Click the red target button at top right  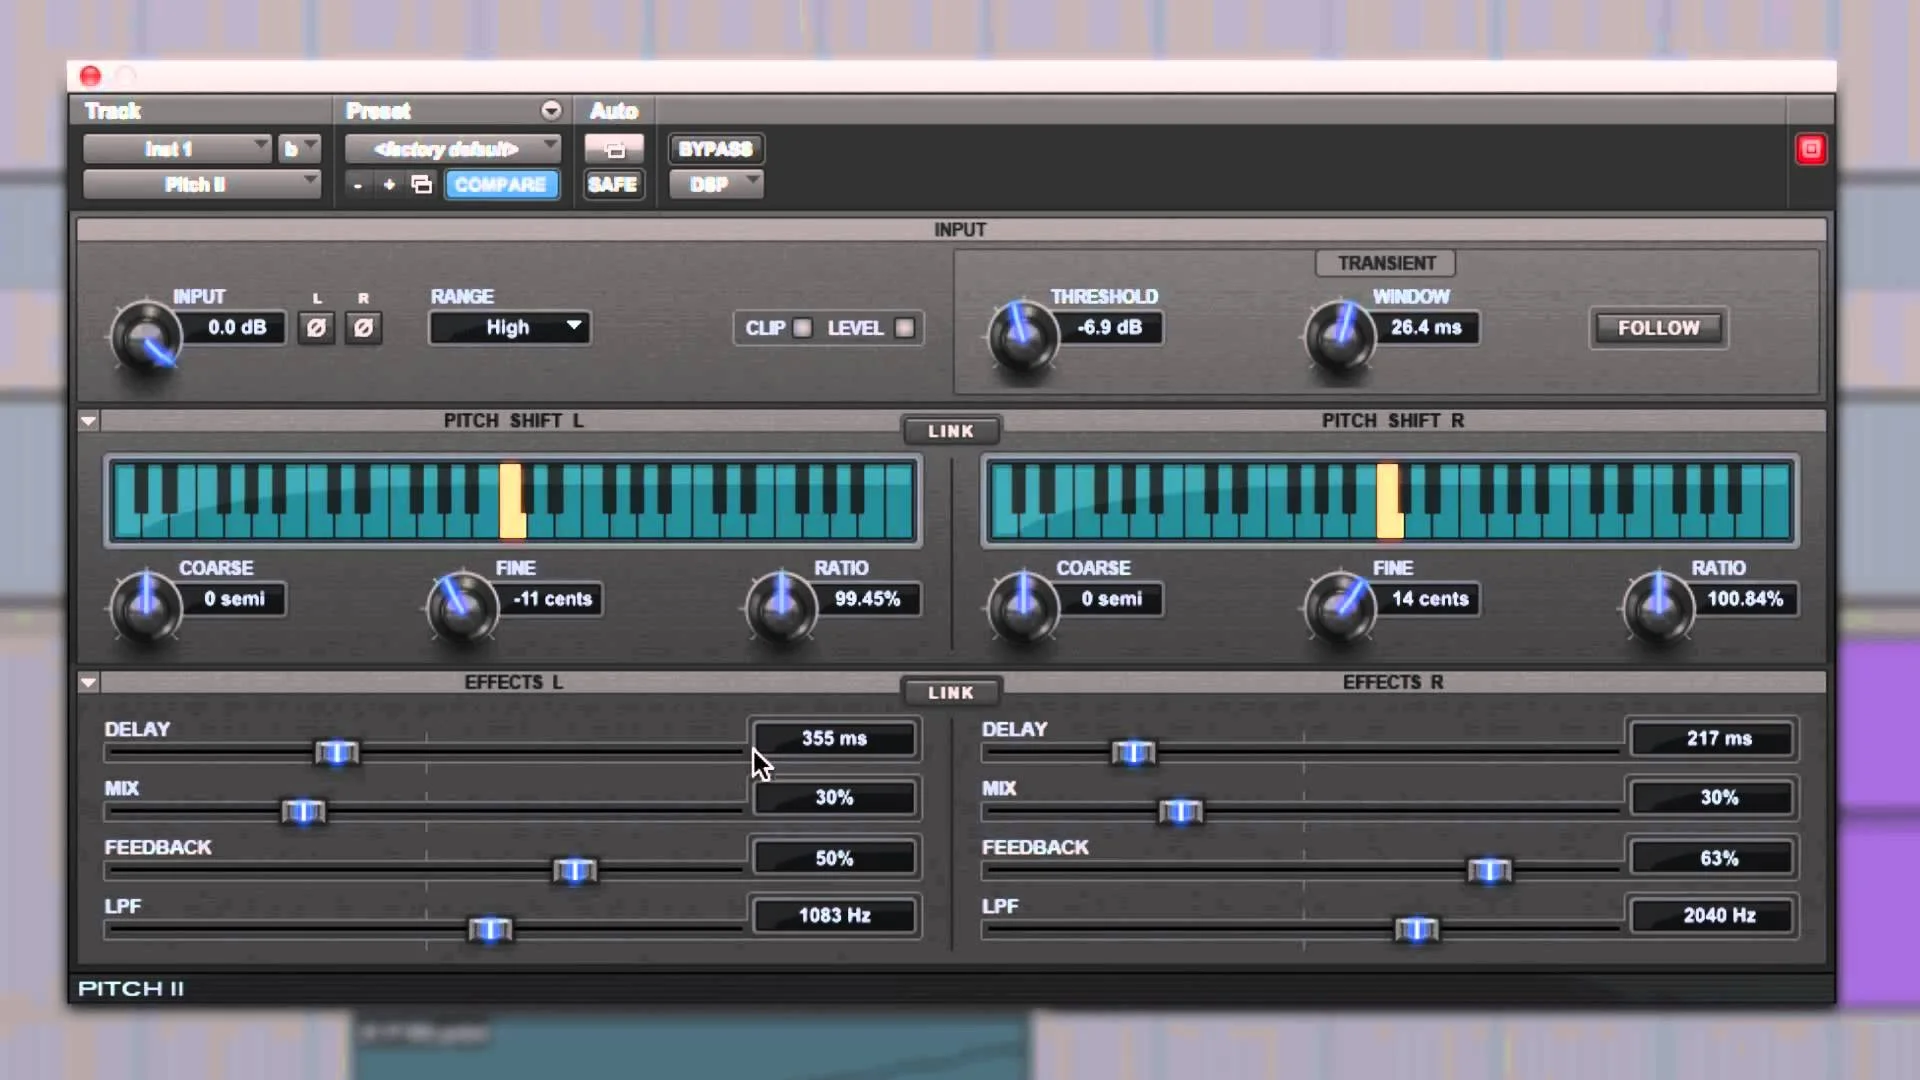tap(1810, 149)
